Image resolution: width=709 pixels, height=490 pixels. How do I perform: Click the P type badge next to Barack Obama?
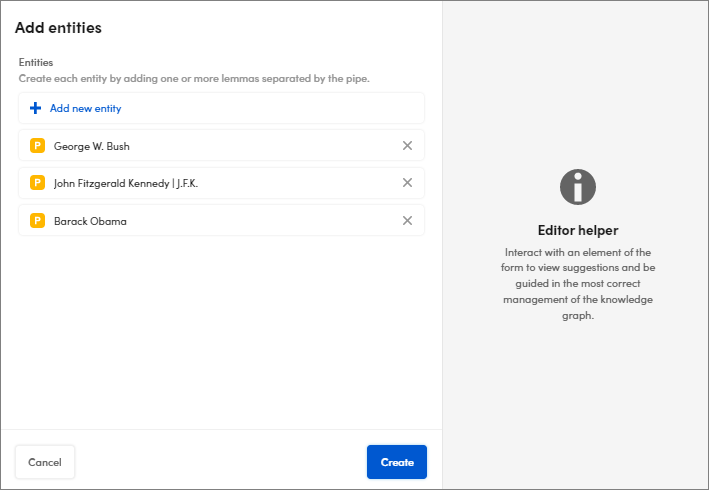point(38,221)
